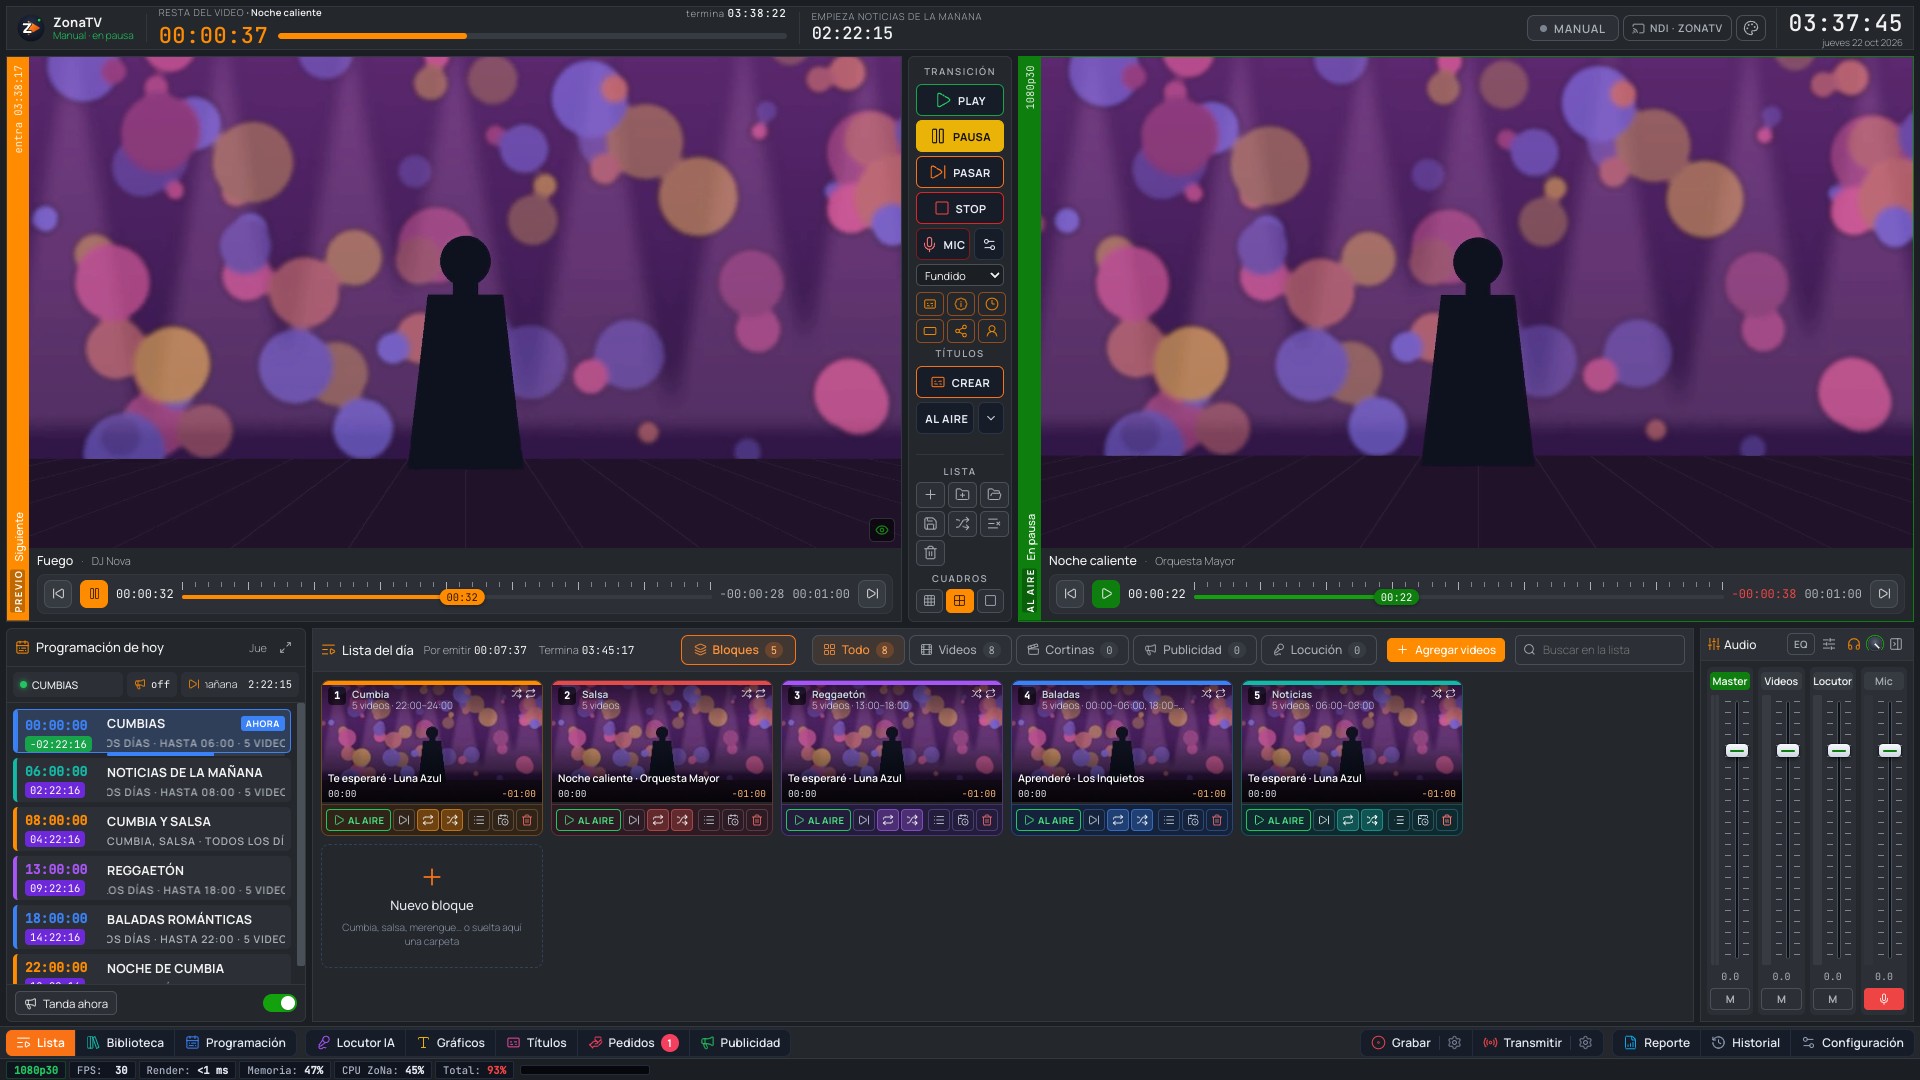Switch to the Biblioteca tab
The height and width of the screenshot is (1080, 1920).
click(125, 1043)
